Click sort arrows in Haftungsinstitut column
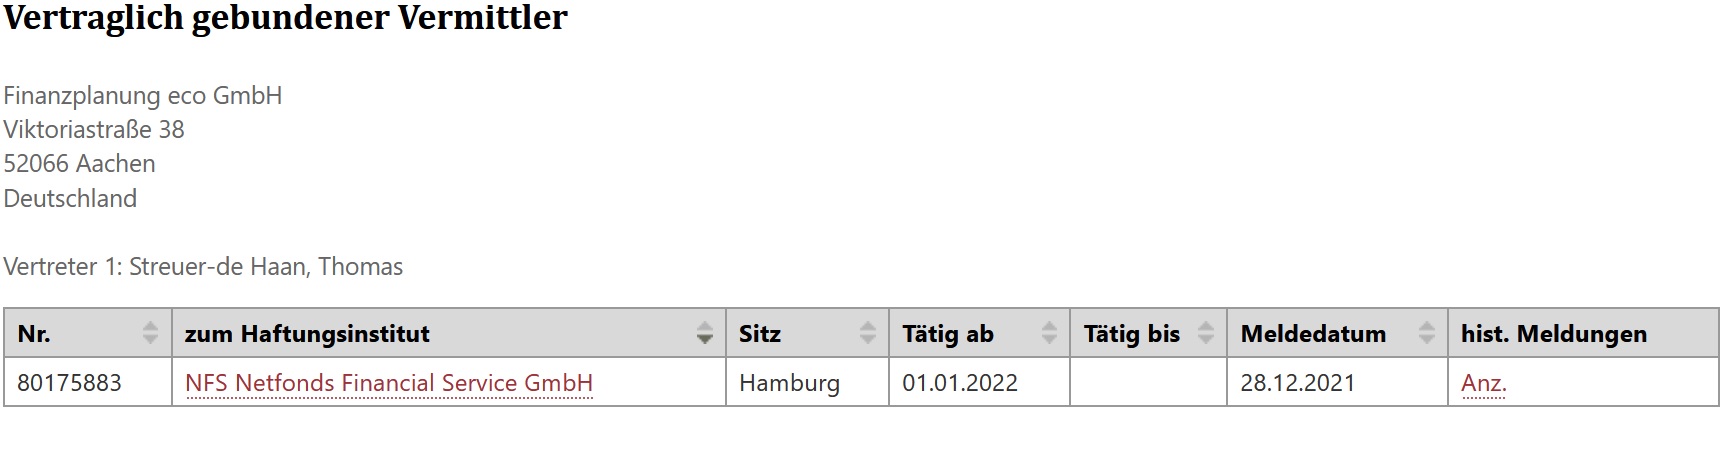 [x=704, y=333]
